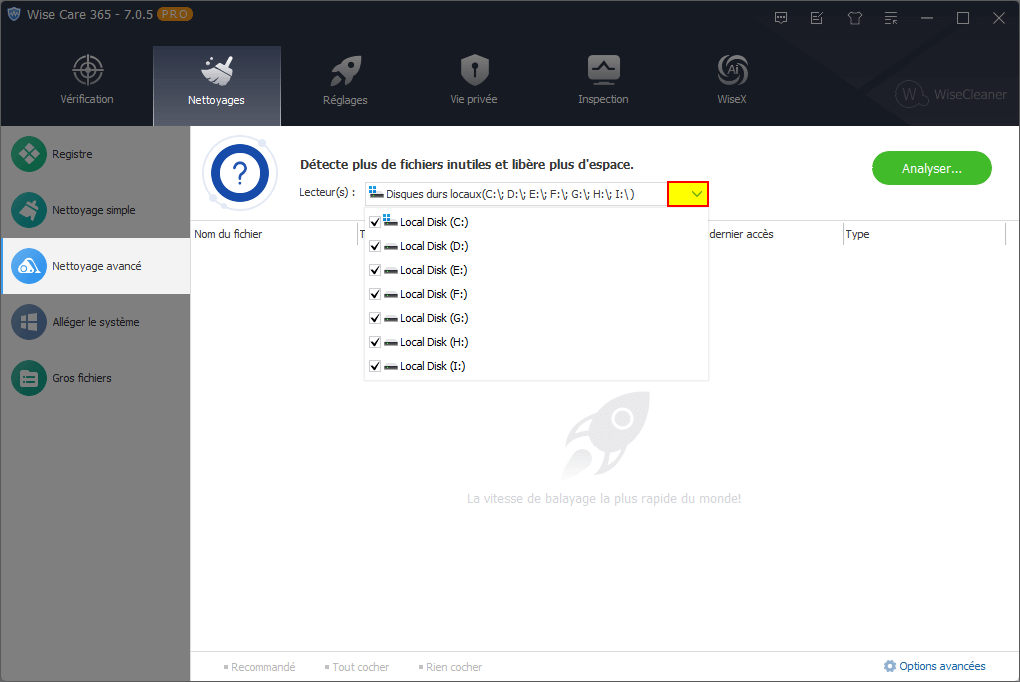Open the Vérification target icon
Image resolution: width=1020 pixels, height=682 pixels.
[x=87, y=70]
